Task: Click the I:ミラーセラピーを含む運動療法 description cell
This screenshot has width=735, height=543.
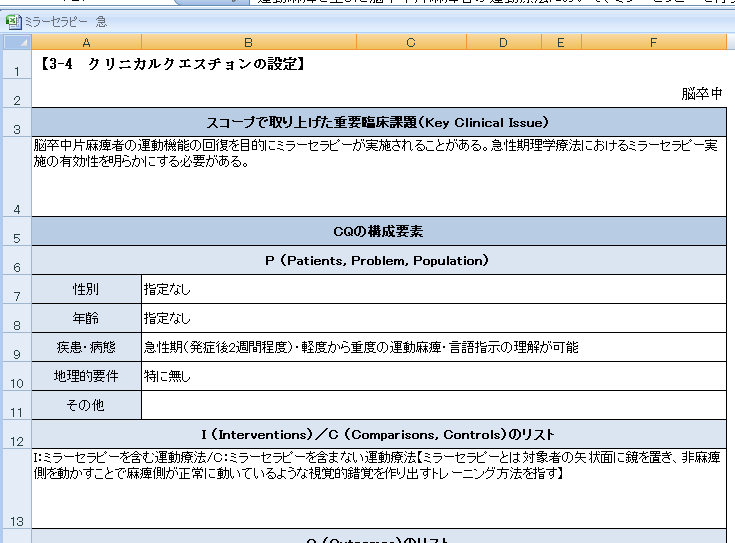Action: (x=379, y=489)
